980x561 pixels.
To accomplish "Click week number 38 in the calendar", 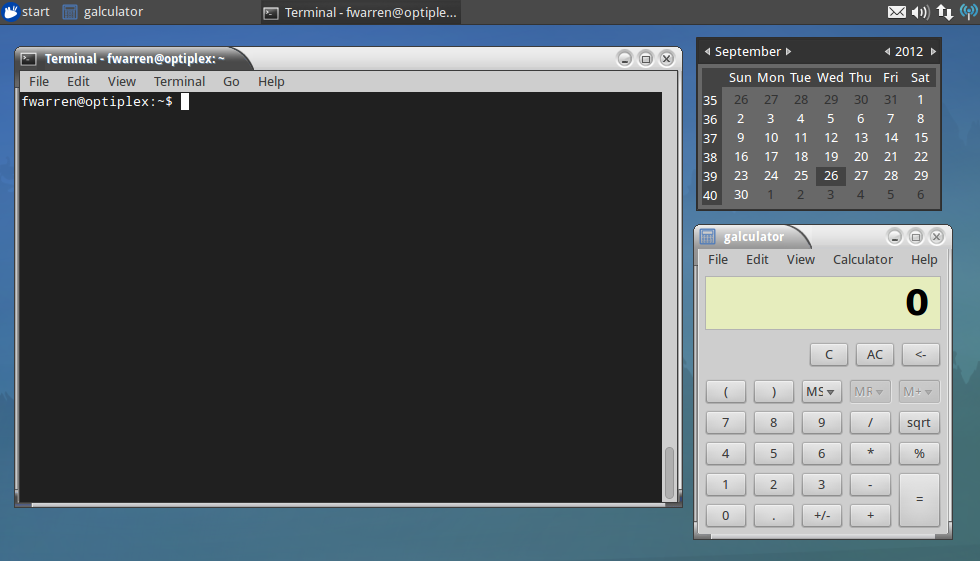I will pos(710,157).
